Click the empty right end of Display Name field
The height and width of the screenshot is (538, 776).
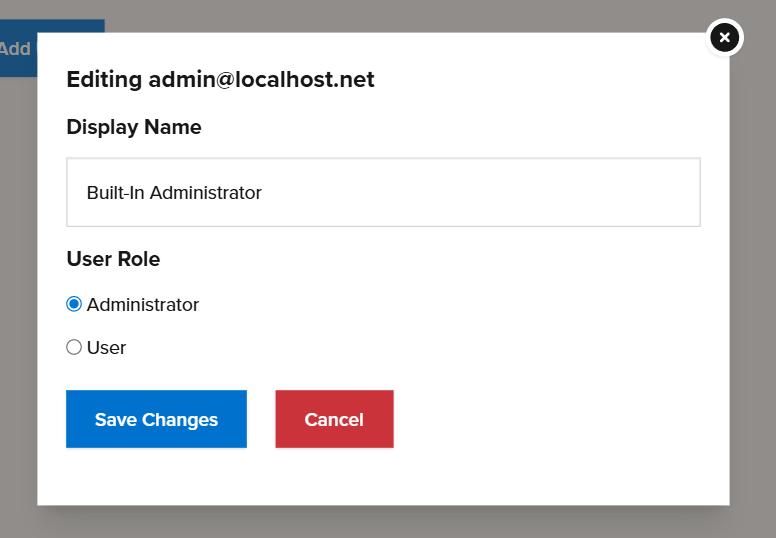pyautogui.click(x=640, y=192)
